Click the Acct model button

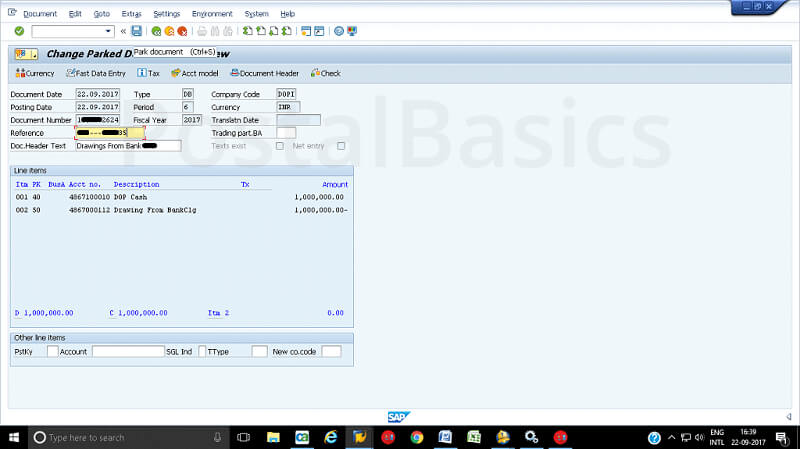click(x=194, y=73)
